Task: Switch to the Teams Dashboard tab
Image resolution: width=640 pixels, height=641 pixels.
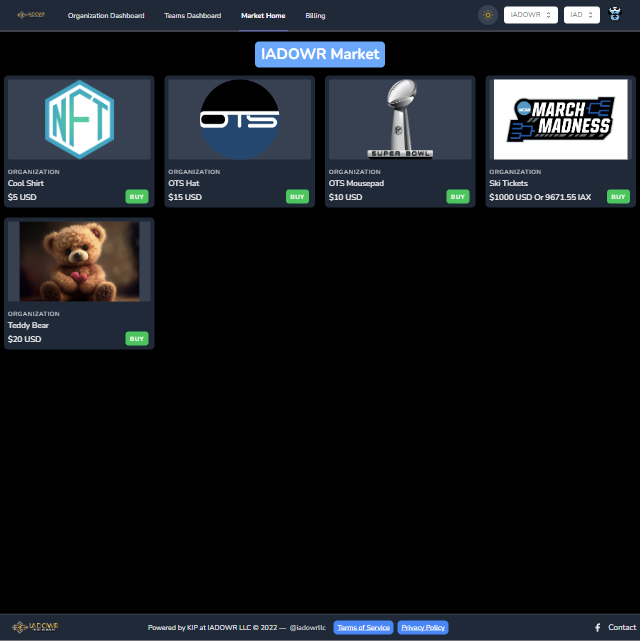Action: pos(192,16)
